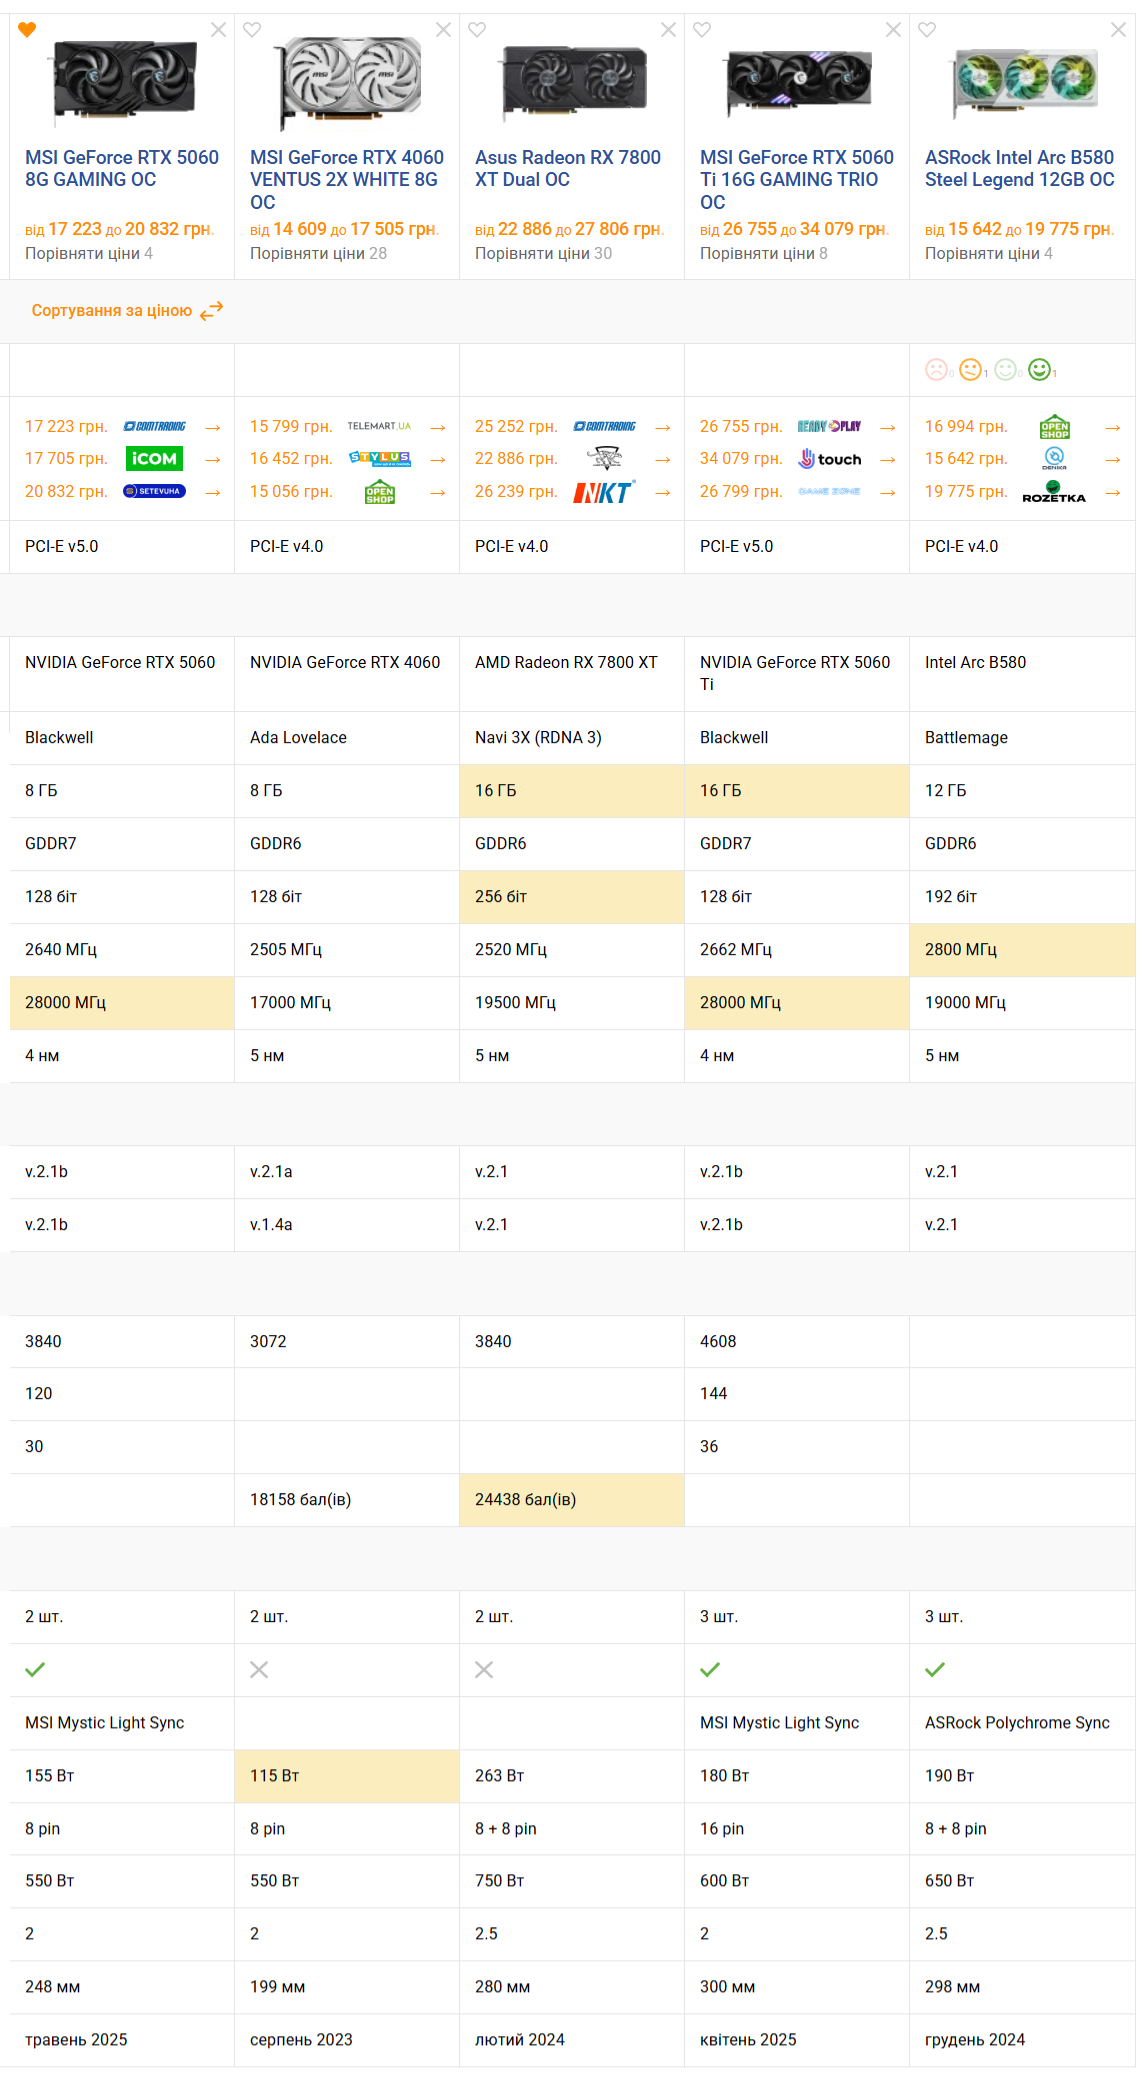Remove Asus Radeon RX 7800 XT from comparison
This screenshot has height=2091, width=1144.
click(668, 30)
